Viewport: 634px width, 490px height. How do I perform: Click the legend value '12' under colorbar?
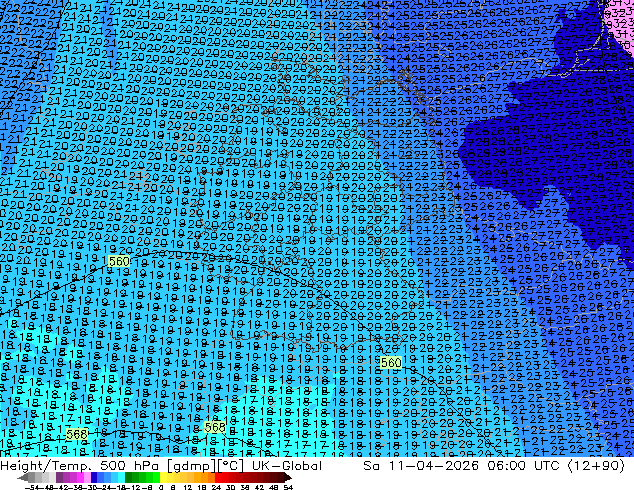click(188, 487)
